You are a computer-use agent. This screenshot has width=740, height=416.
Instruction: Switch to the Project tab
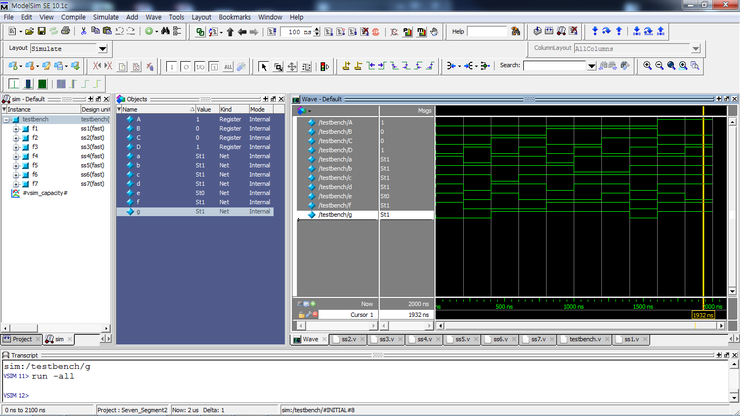click(21, 339)
